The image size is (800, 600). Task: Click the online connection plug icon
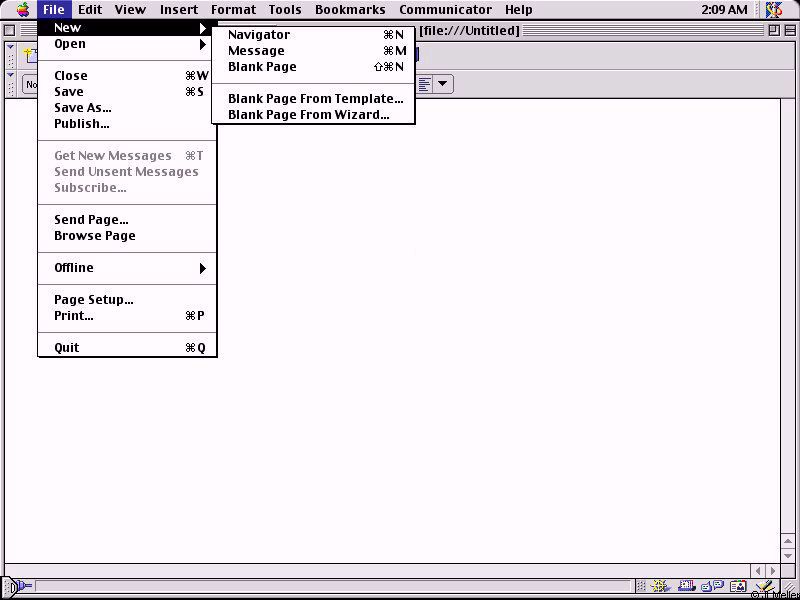coord(20,587)
